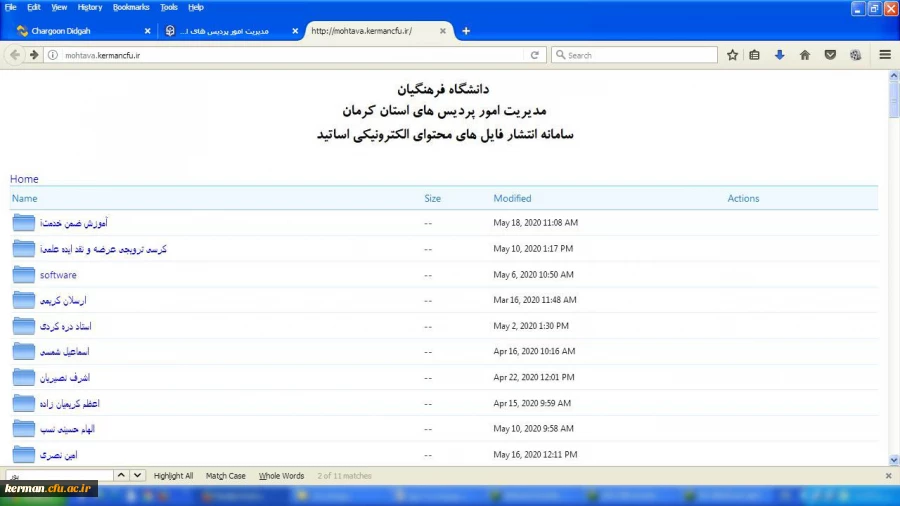
Task: Click the find bar text field
Action: coord(60,476)
